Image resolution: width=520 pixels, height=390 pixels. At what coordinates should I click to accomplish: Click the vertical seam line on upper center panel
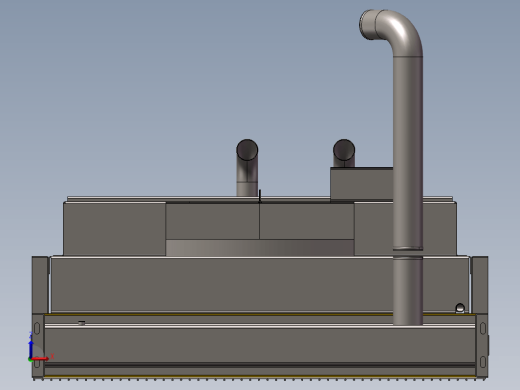click(260, 220)
